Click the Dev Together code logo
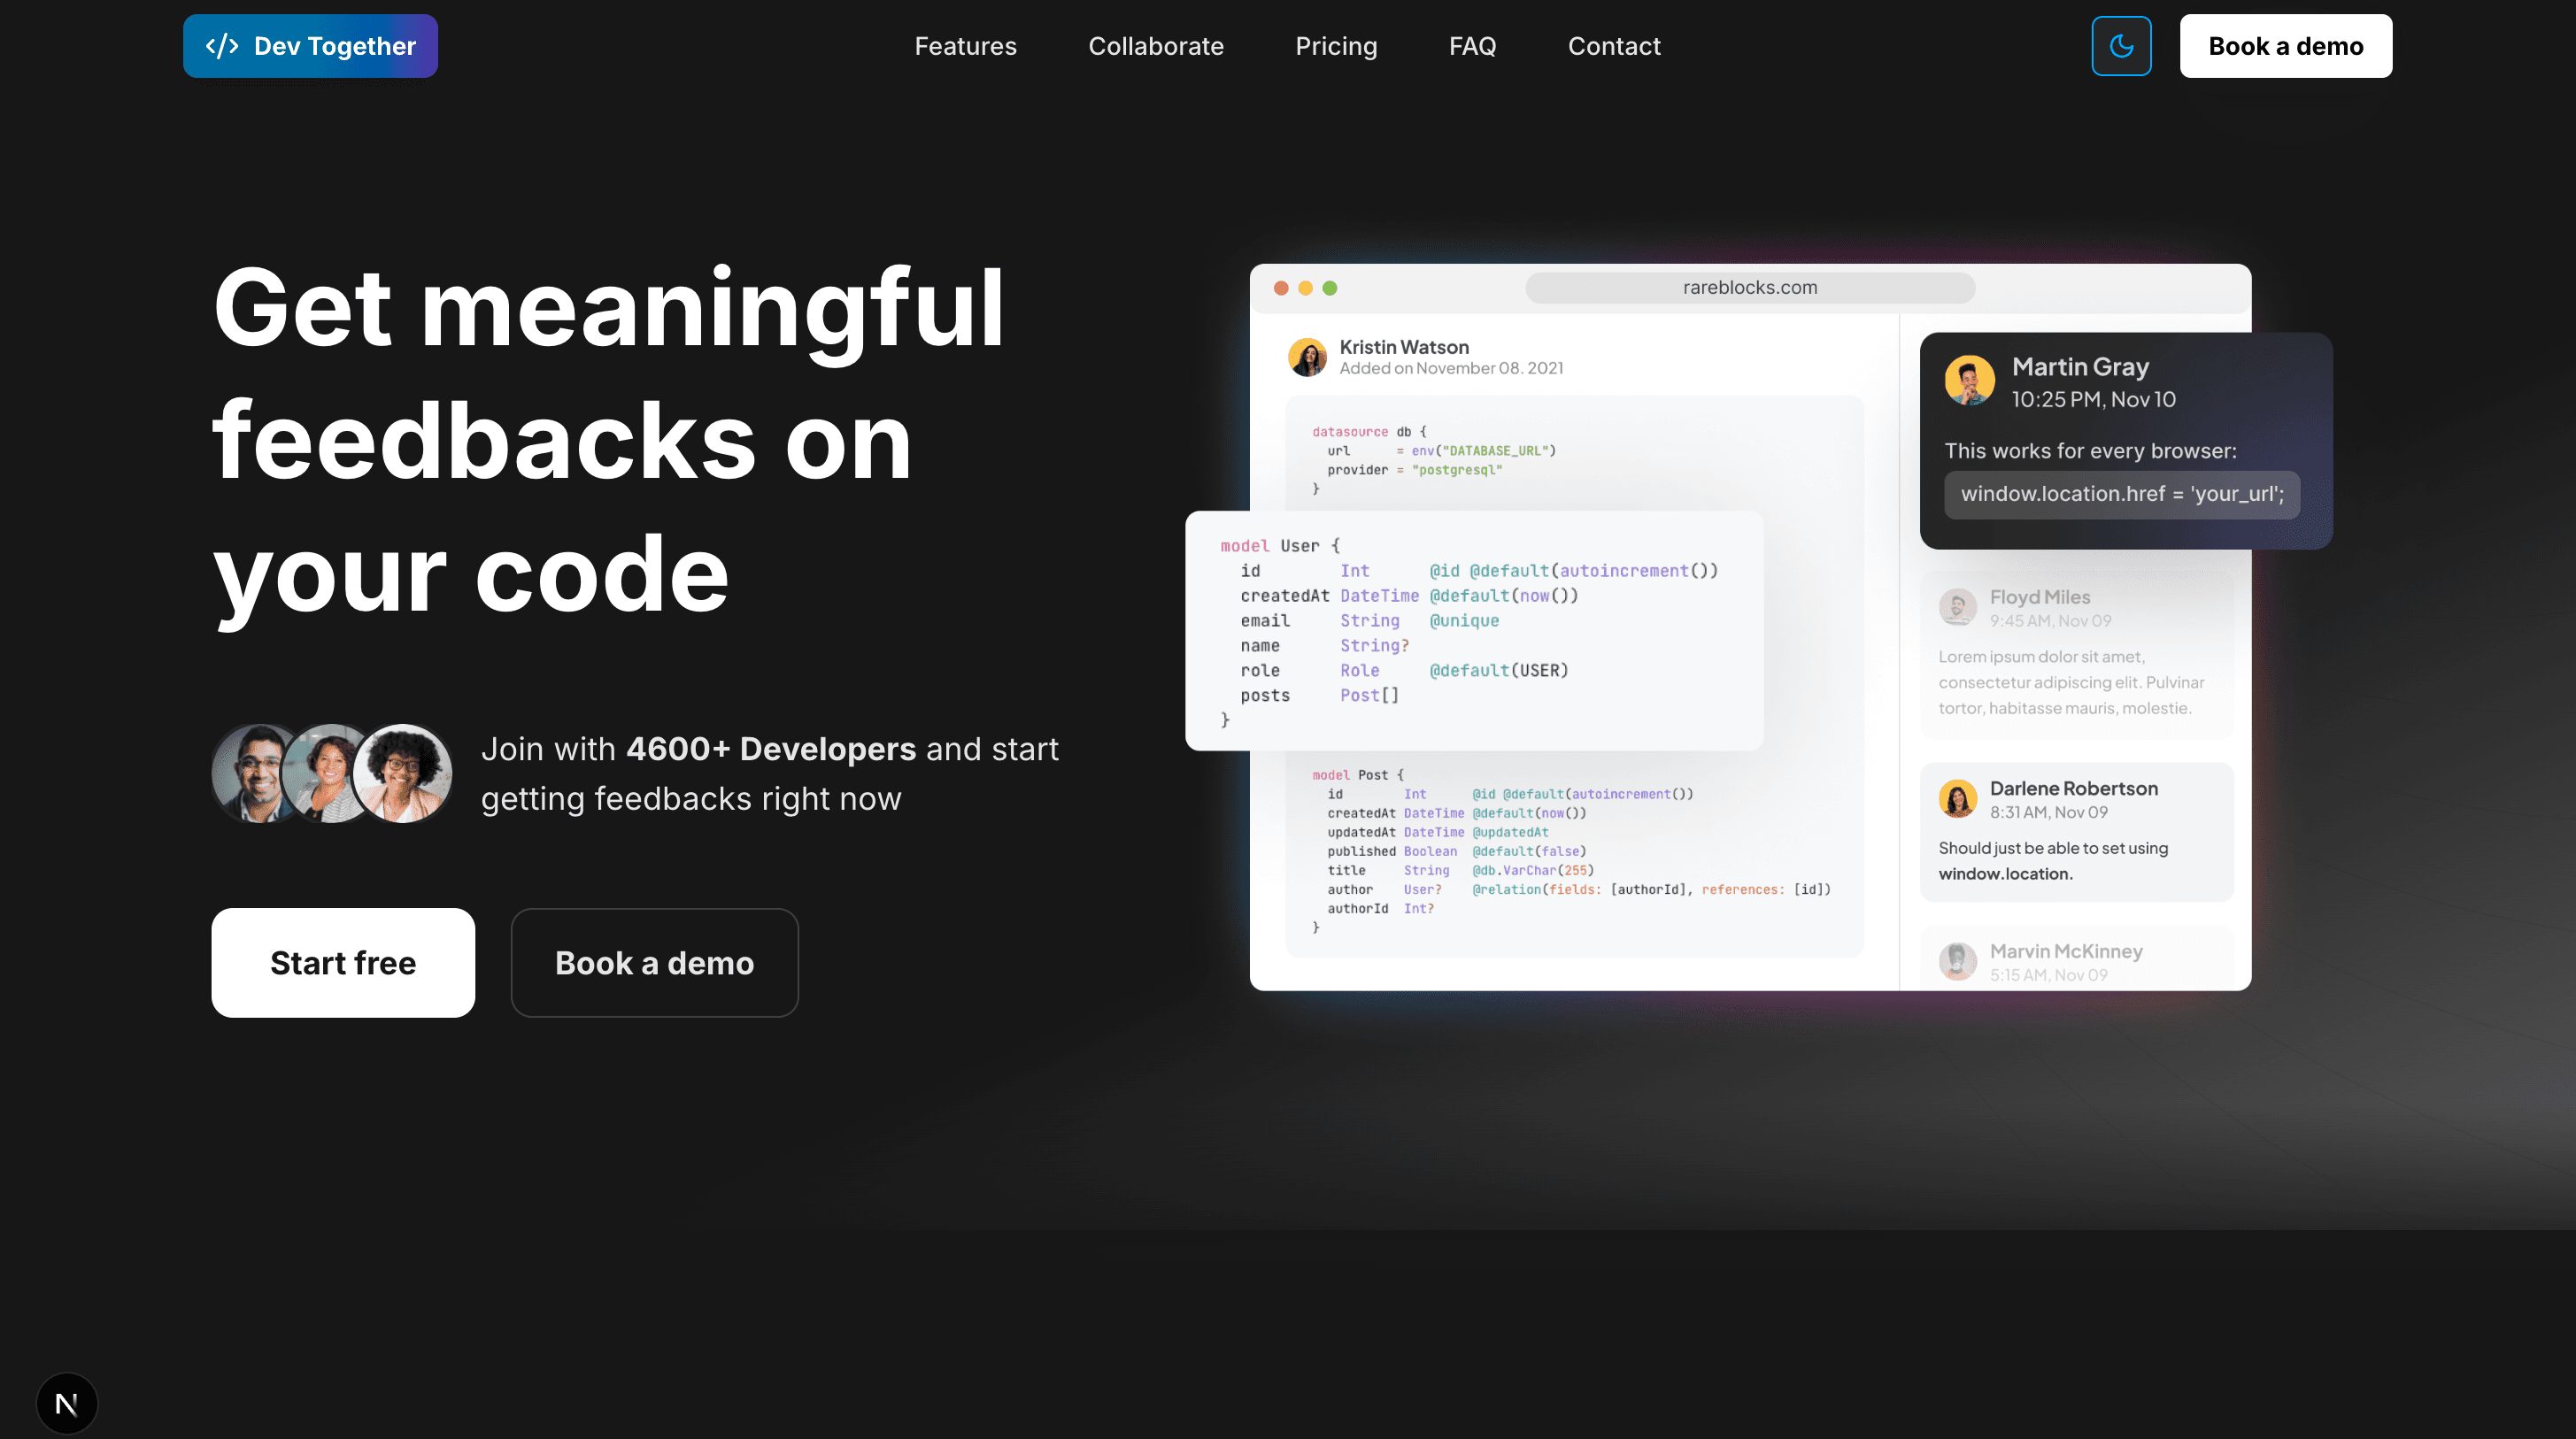The height and width of the screenshot is (1439, 2576). (310, 46)
